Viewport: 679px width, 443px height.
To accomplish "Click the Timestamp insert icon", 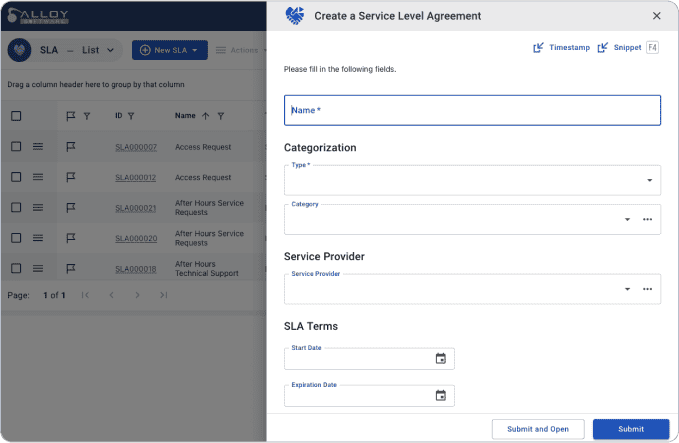I will click(538, 48).
